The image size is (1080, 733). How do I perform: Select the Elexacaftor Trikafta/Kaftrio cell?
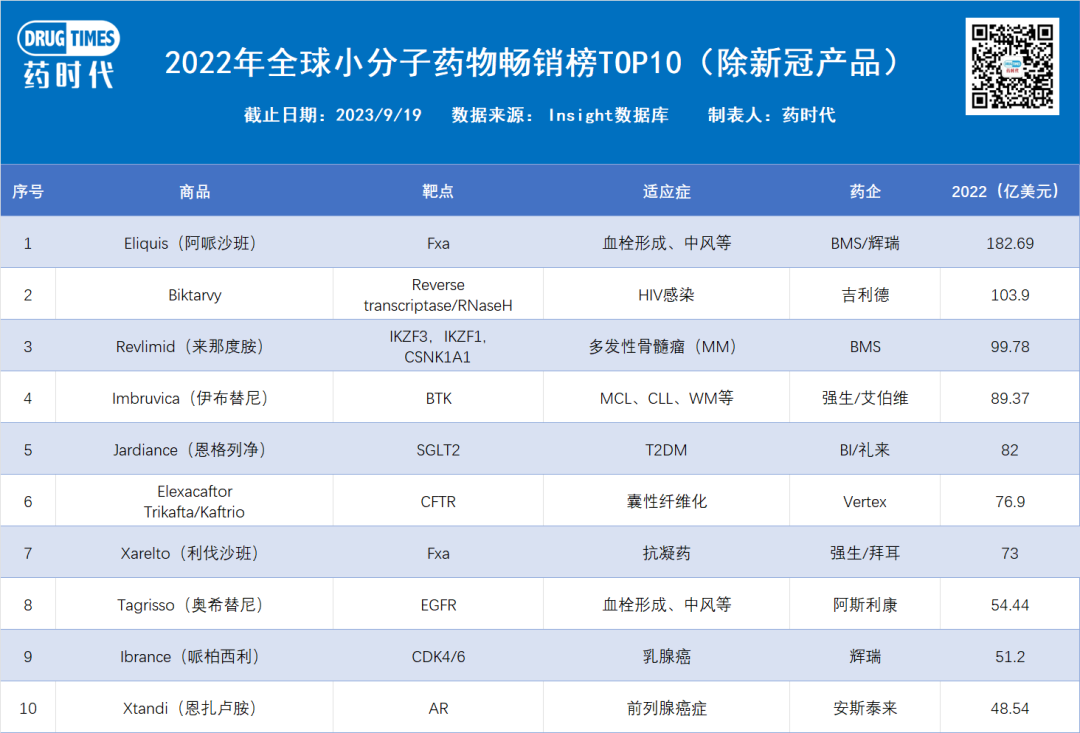(x=194, y=501)
